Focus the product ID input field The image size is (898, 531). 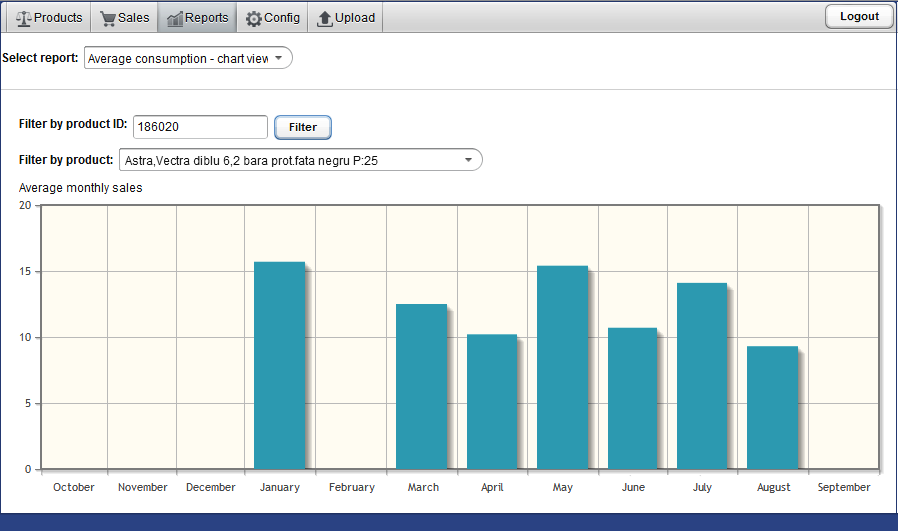click(200, 127)
